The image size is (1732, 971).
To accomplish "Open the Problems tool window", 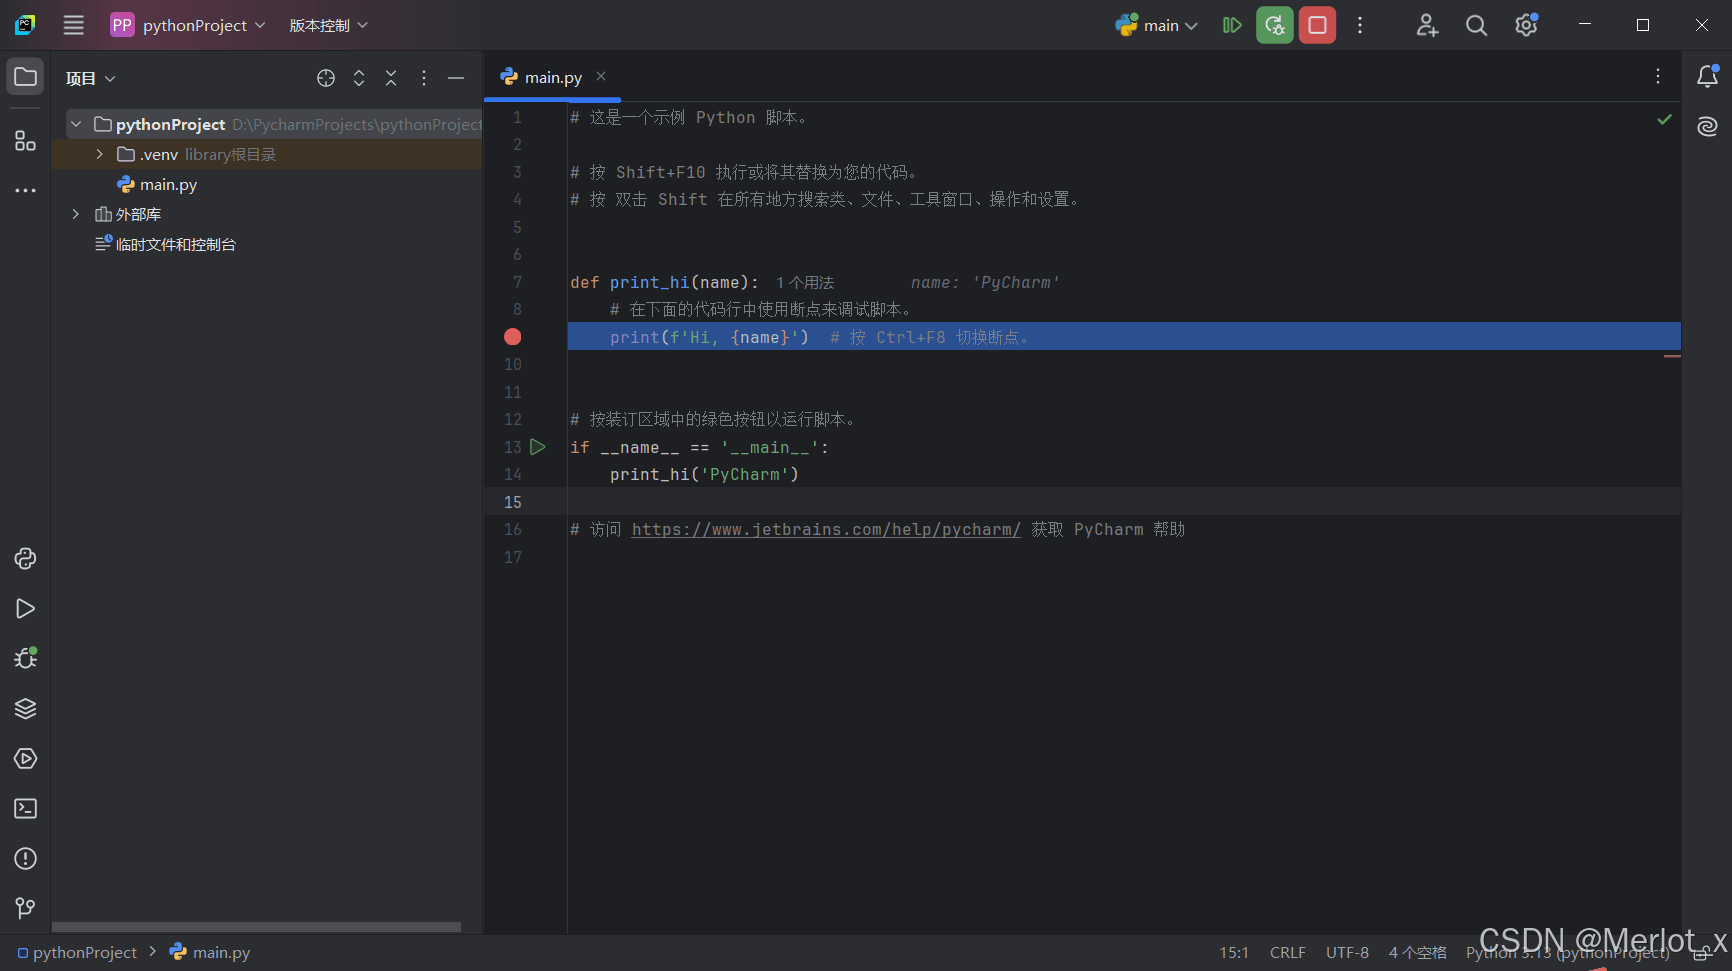I will coord(25,859).
